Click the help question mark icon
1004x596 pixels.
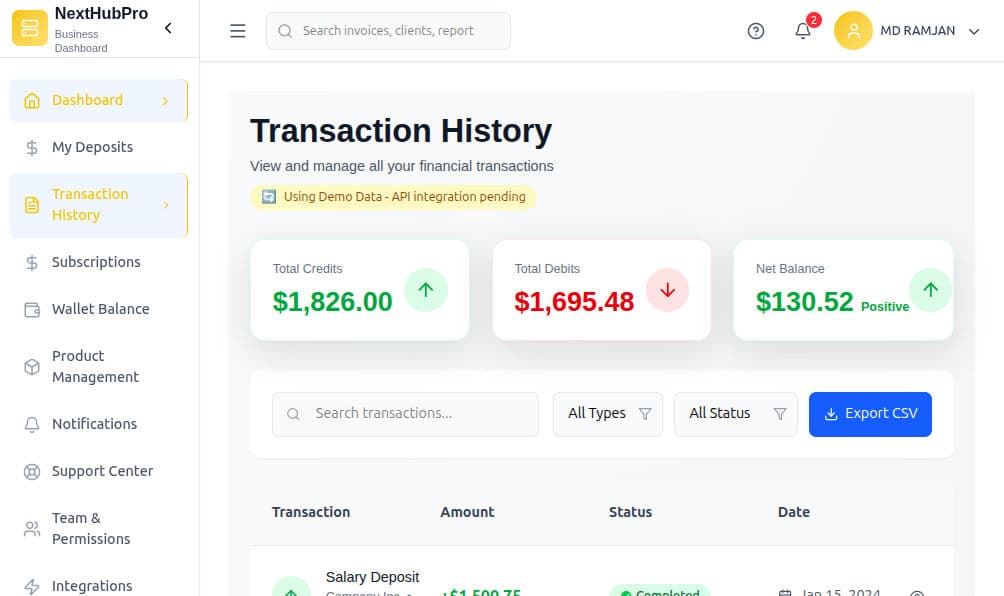coord(755,31)
